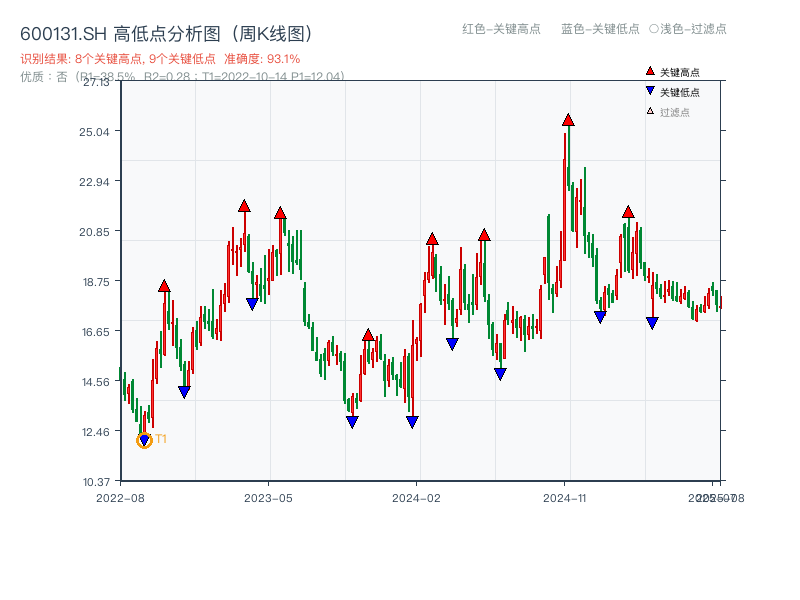The image size is (800, 600).
Task: Click the rightmost blue key-low triangle marker
Action: [653, 322]
